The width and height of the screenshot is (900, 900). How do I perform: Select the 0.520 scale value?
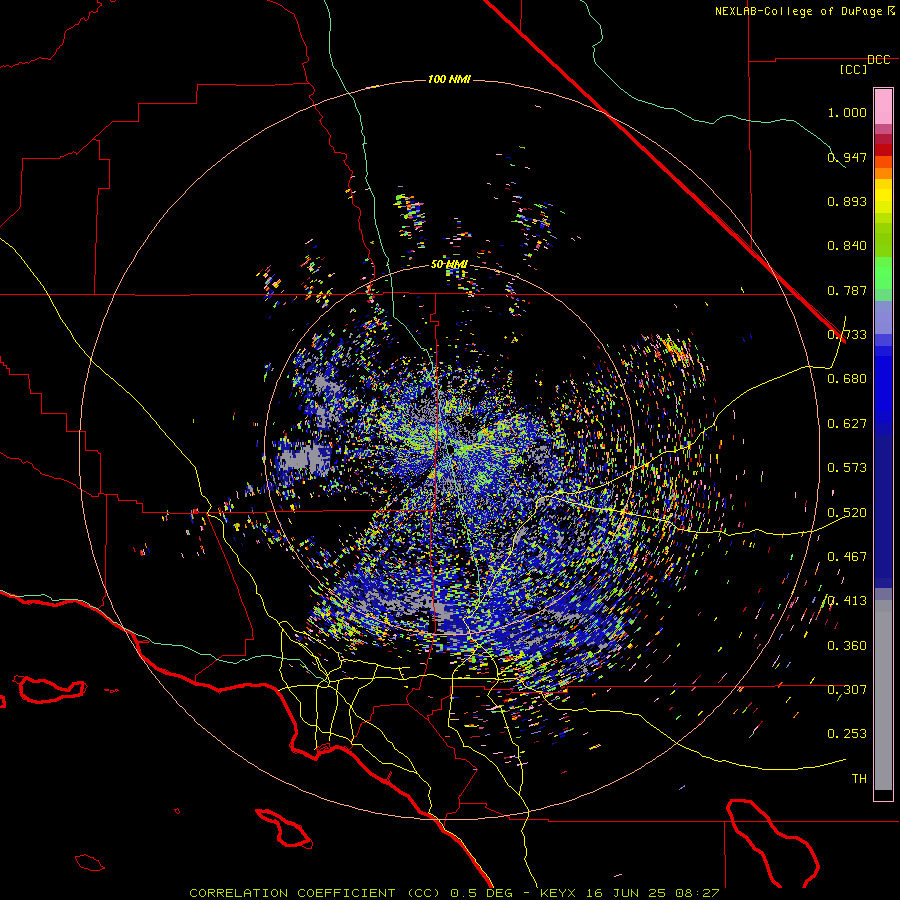[847, 513]
